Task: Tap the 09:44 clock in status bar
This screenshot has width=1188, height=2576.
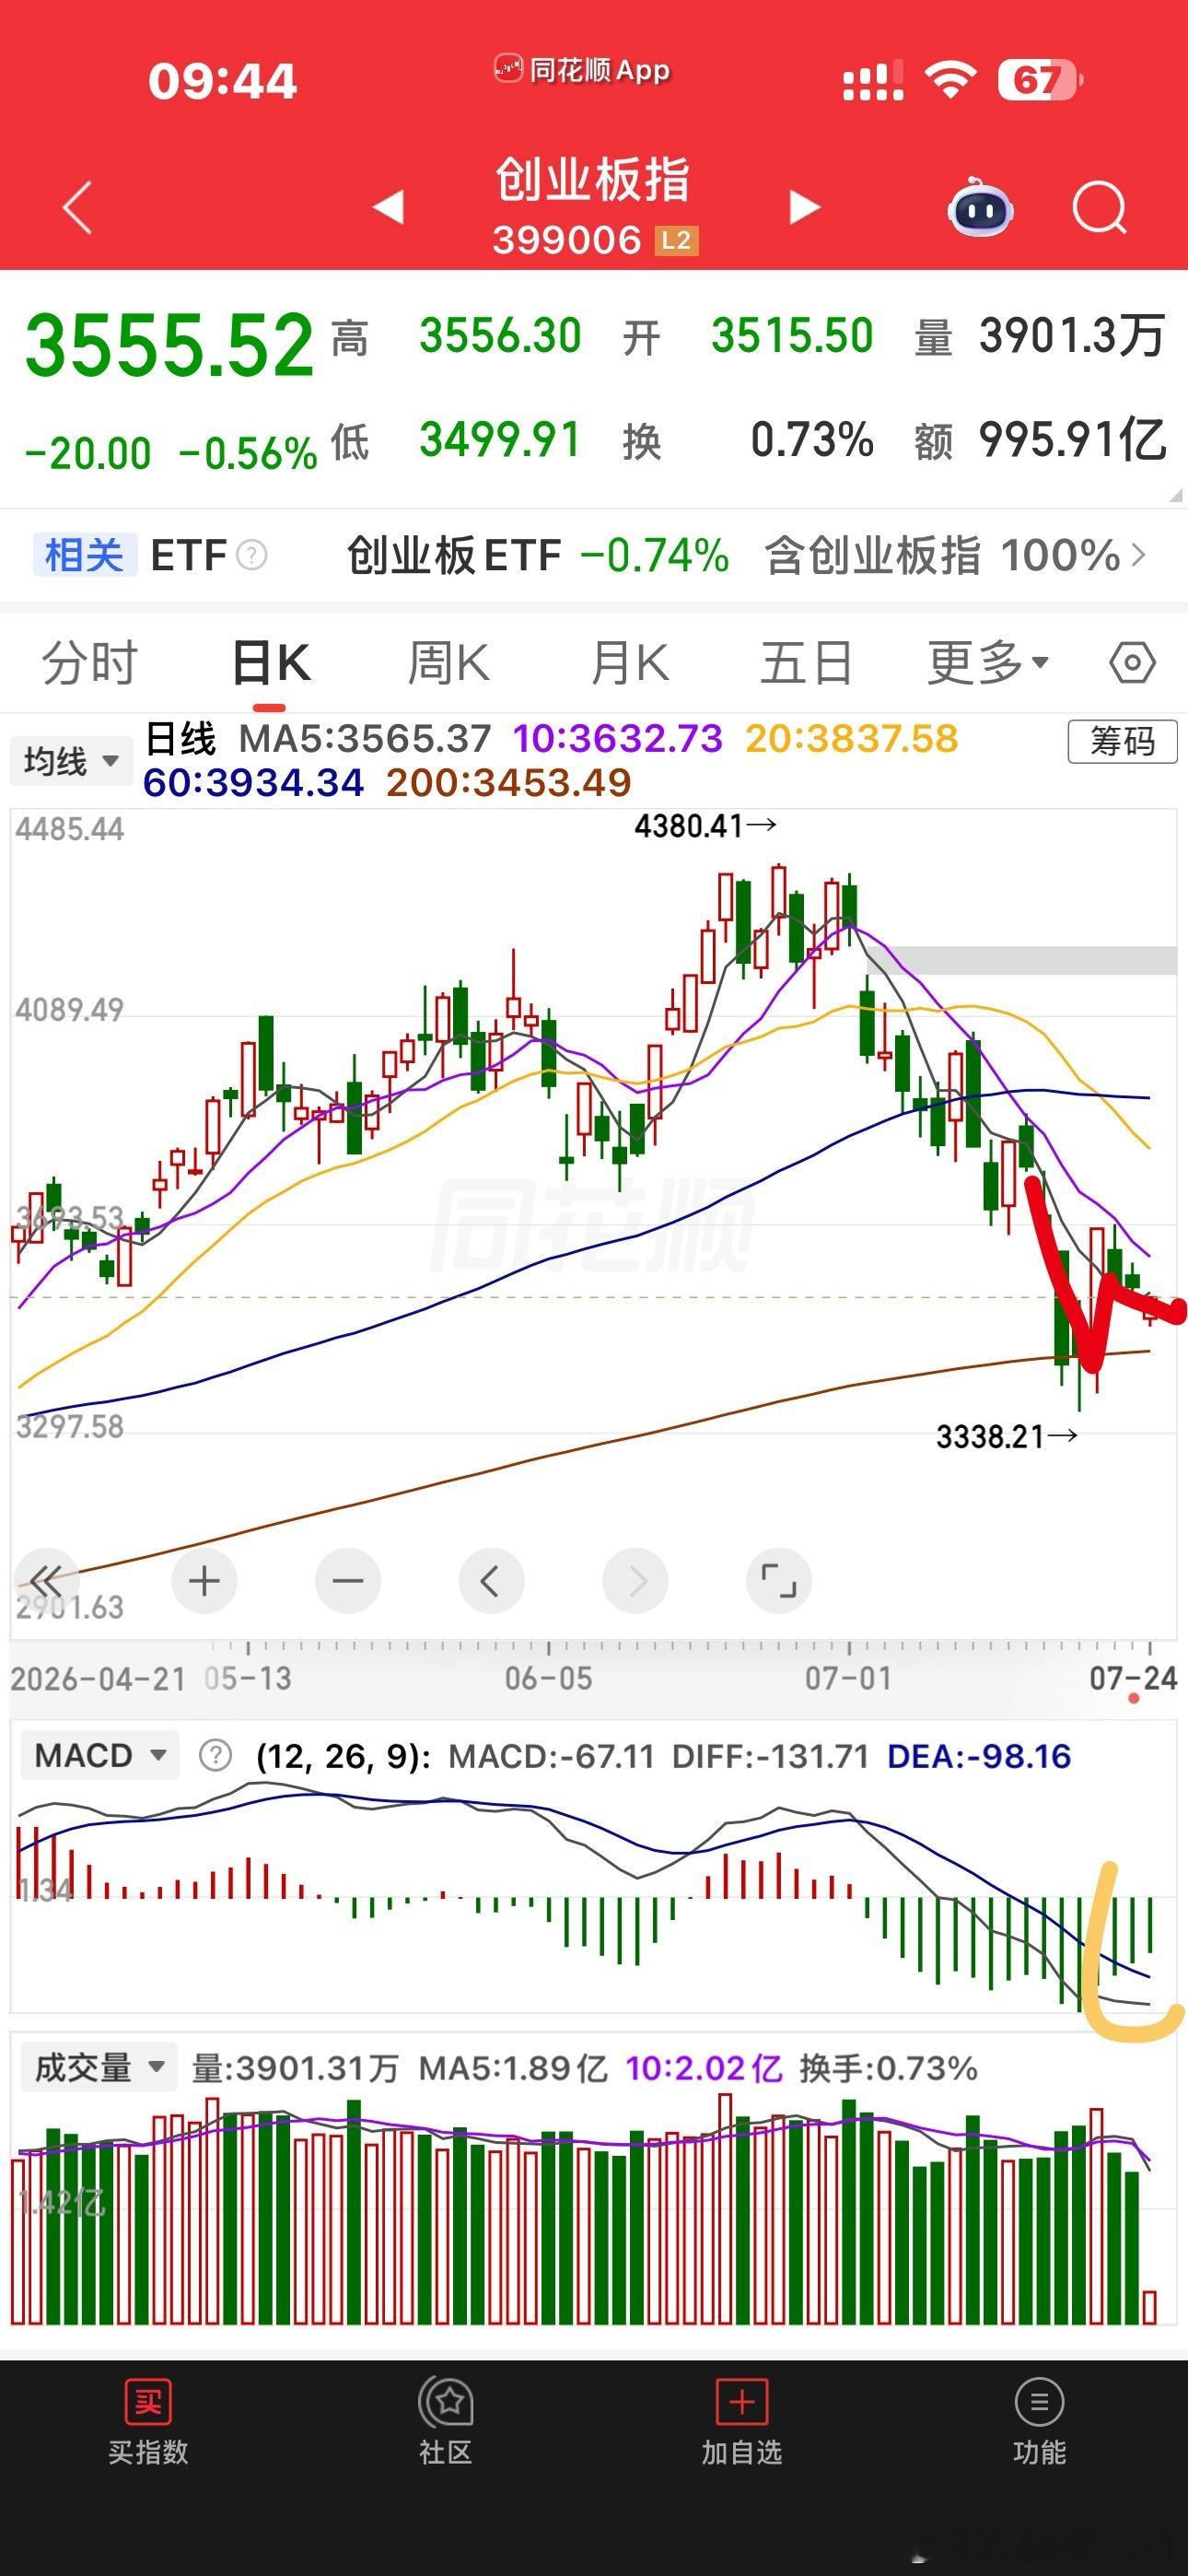Action: point(223,81)
